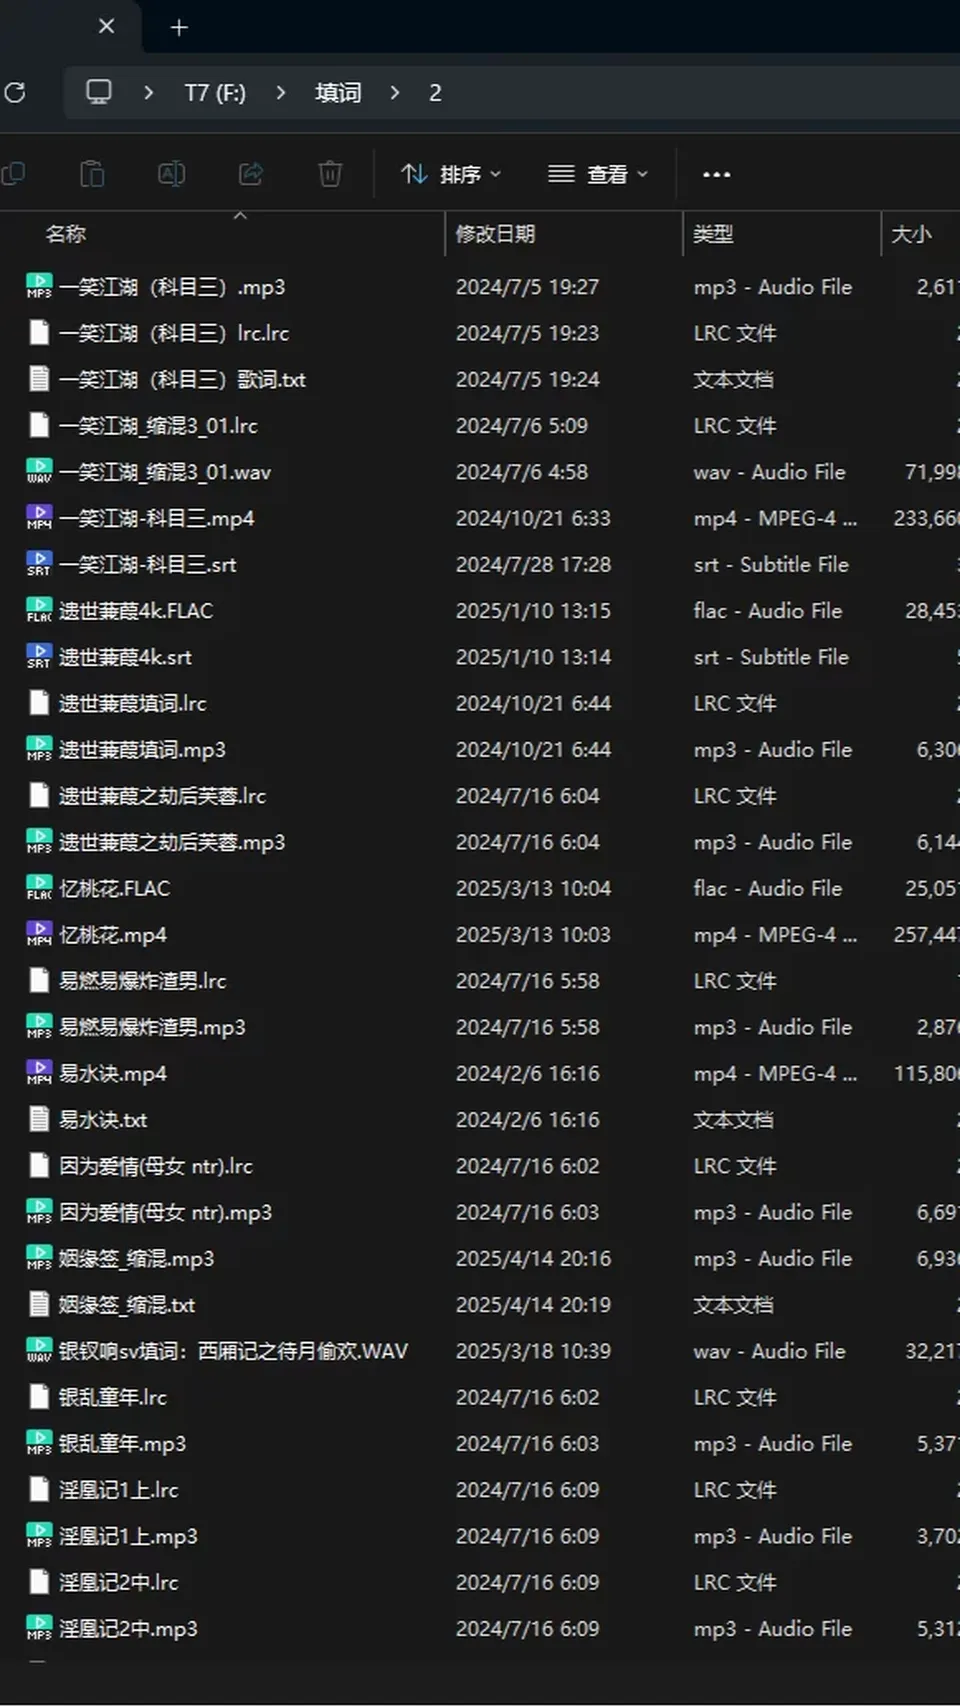
Task: Go to the 填词 folder in breadcrumb
Action: click(338, 93)
